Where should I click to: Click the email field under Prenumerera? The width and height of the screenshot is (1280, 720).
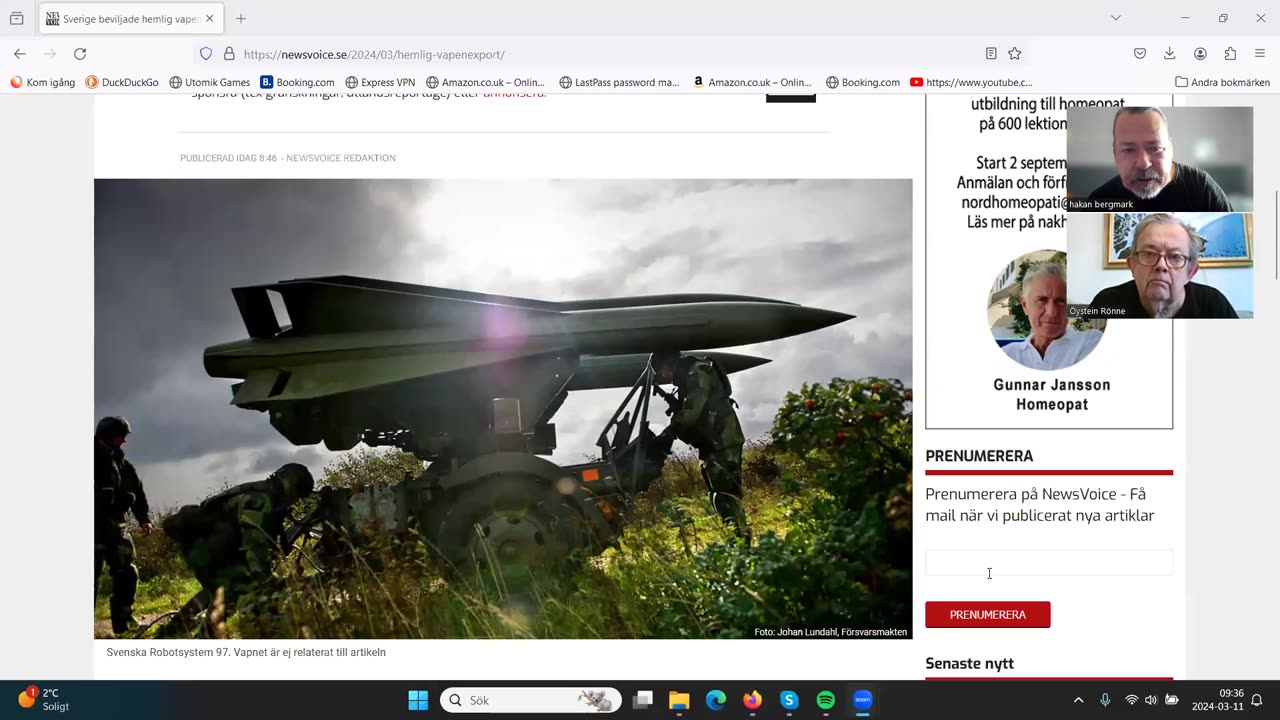click(x=1049, y=562)
